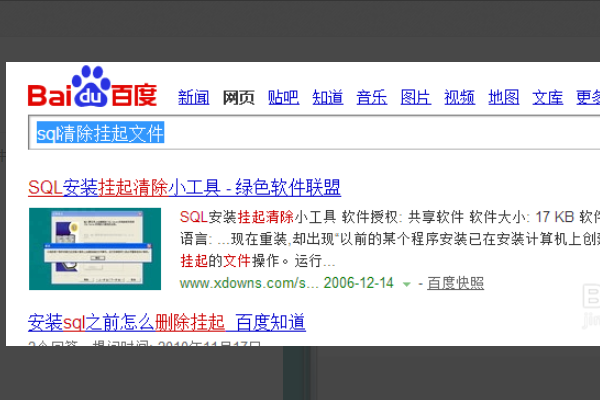
Task: Open the 地图 tab
Action: (x=504, y=97)
